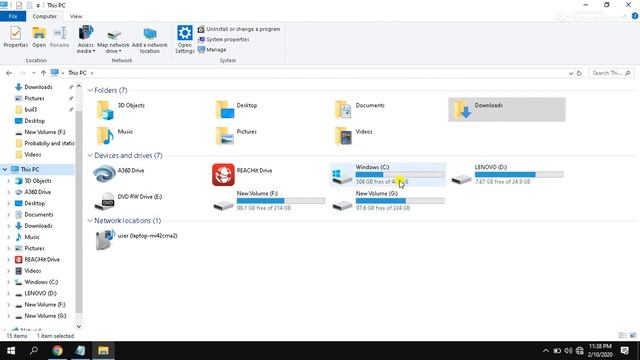This screenshot has width=640, height=360.
Task: Open System properties
Action: click(x=224, y=40)
